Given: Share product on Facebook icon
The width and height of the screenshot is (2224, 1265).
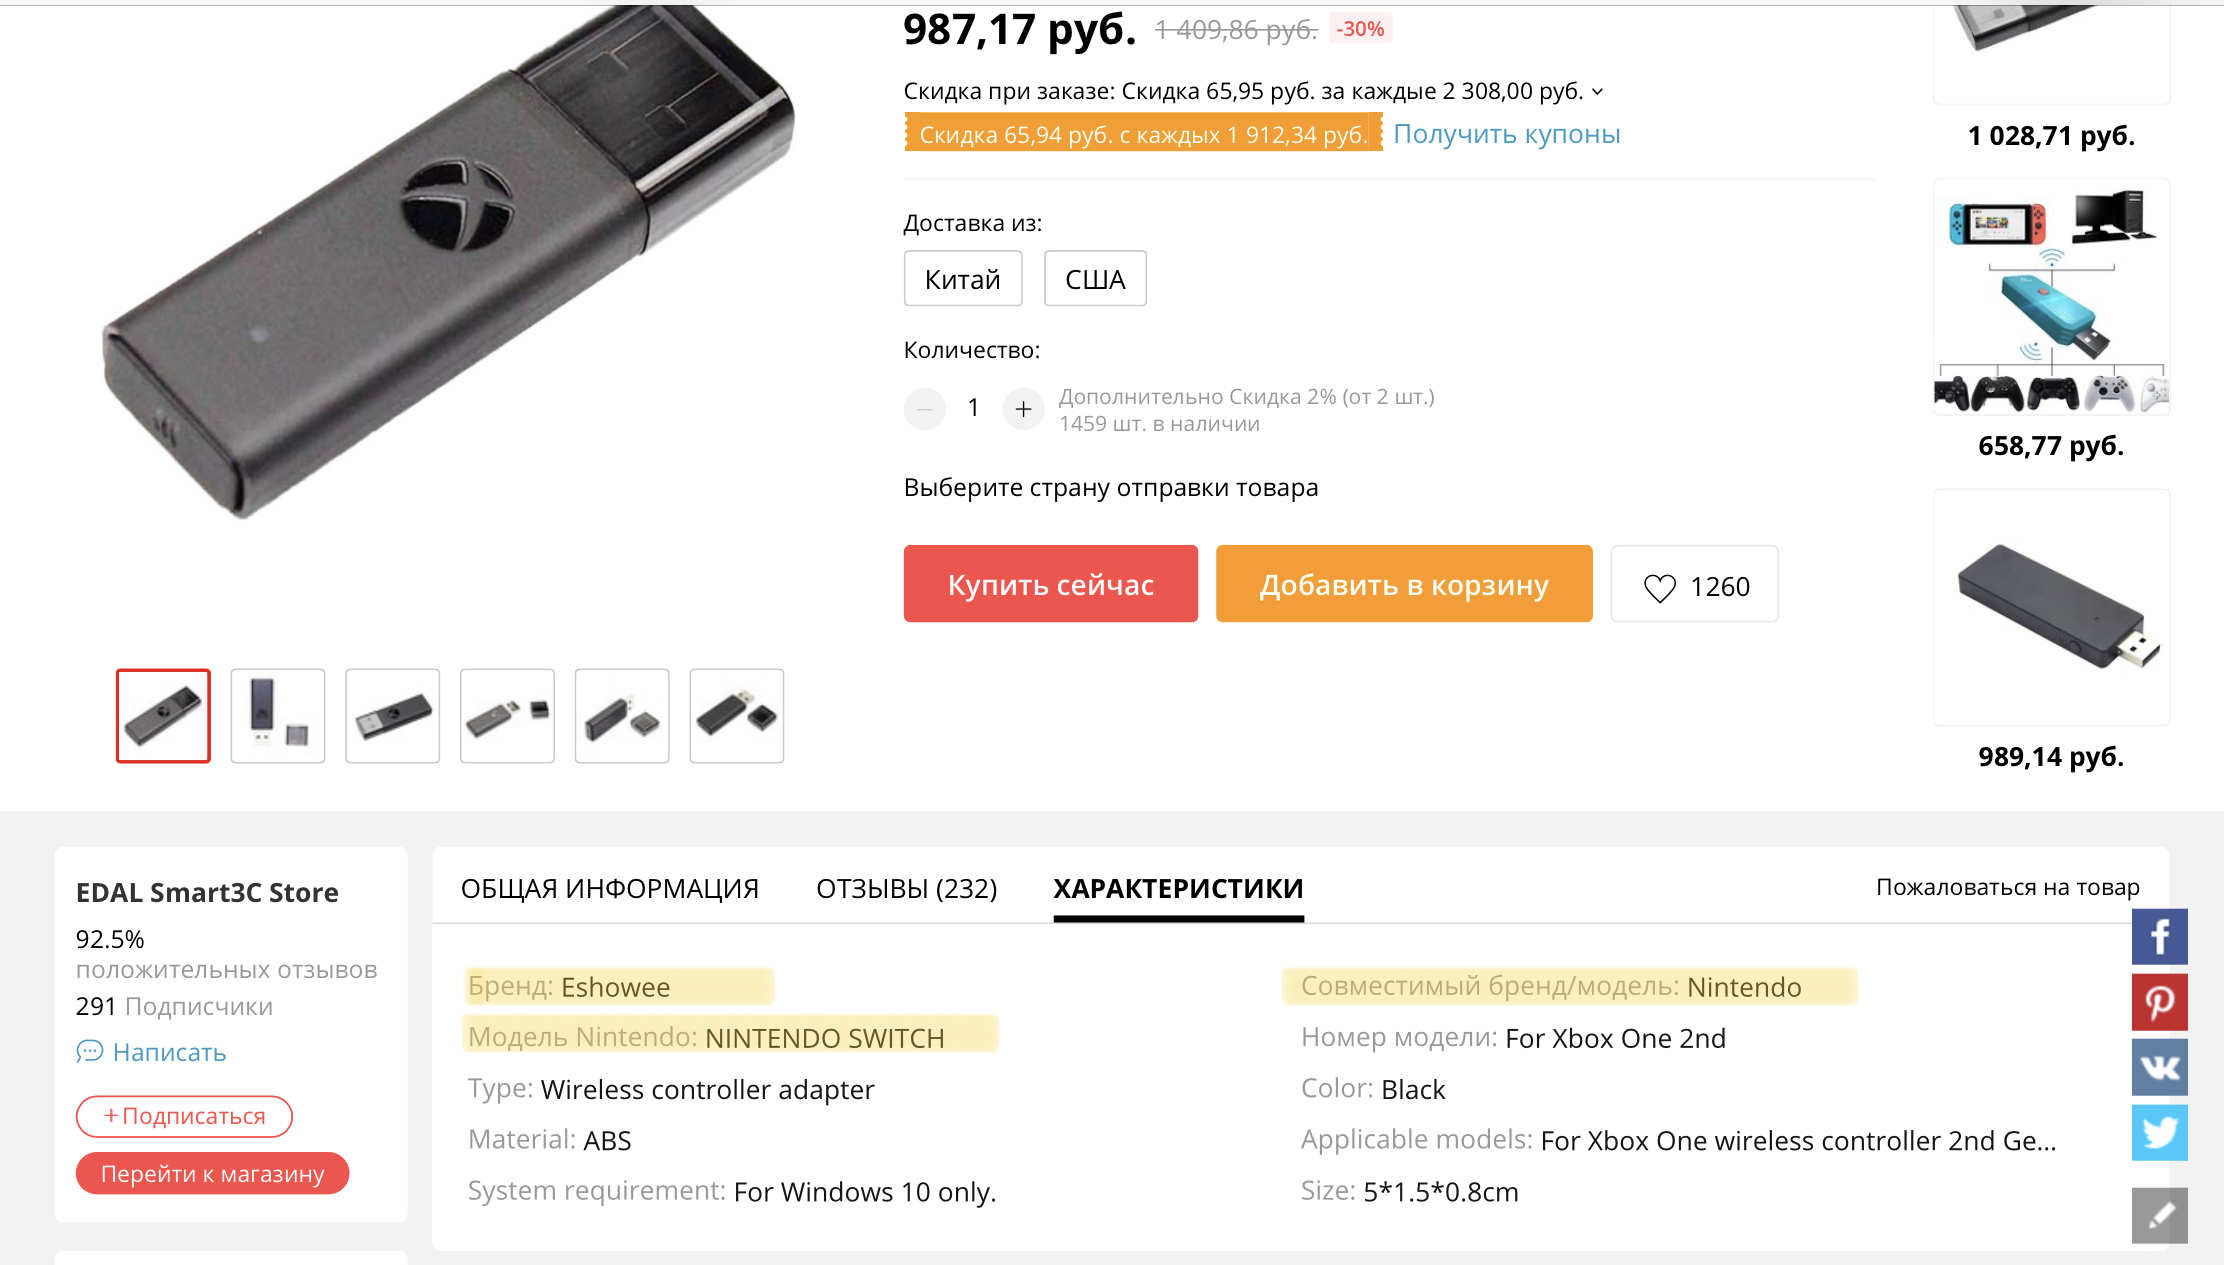Looking at the screenshot, I should 2159,937.
